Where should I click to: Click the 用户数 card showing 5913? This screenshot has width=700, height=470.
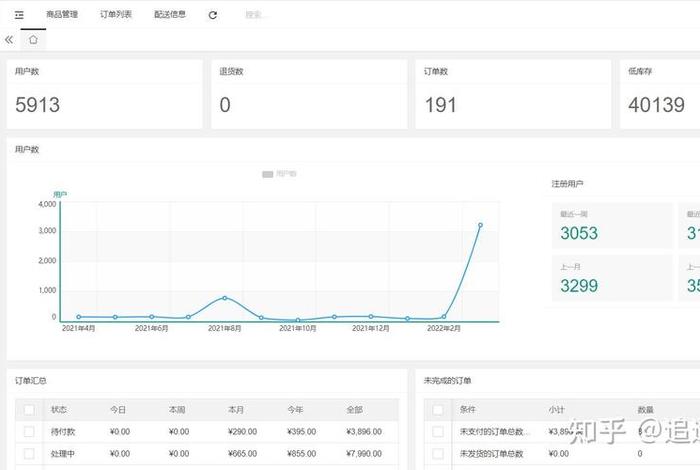104,94
